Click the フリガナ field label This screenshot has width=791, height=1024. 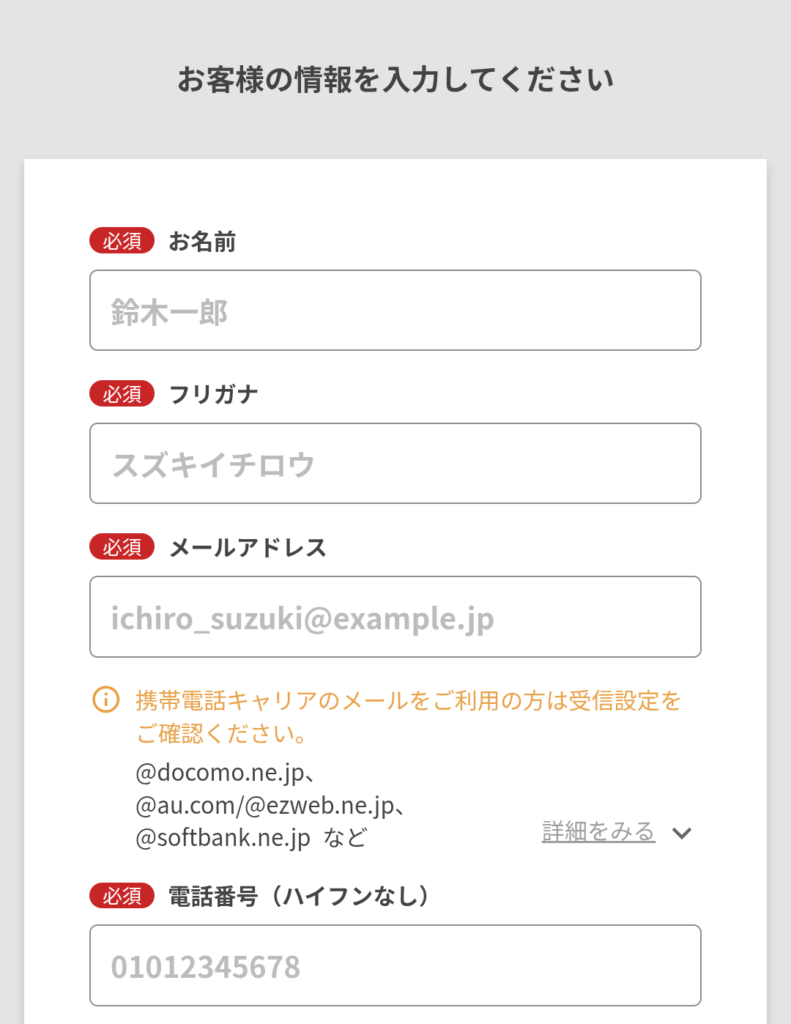(214, 394)
